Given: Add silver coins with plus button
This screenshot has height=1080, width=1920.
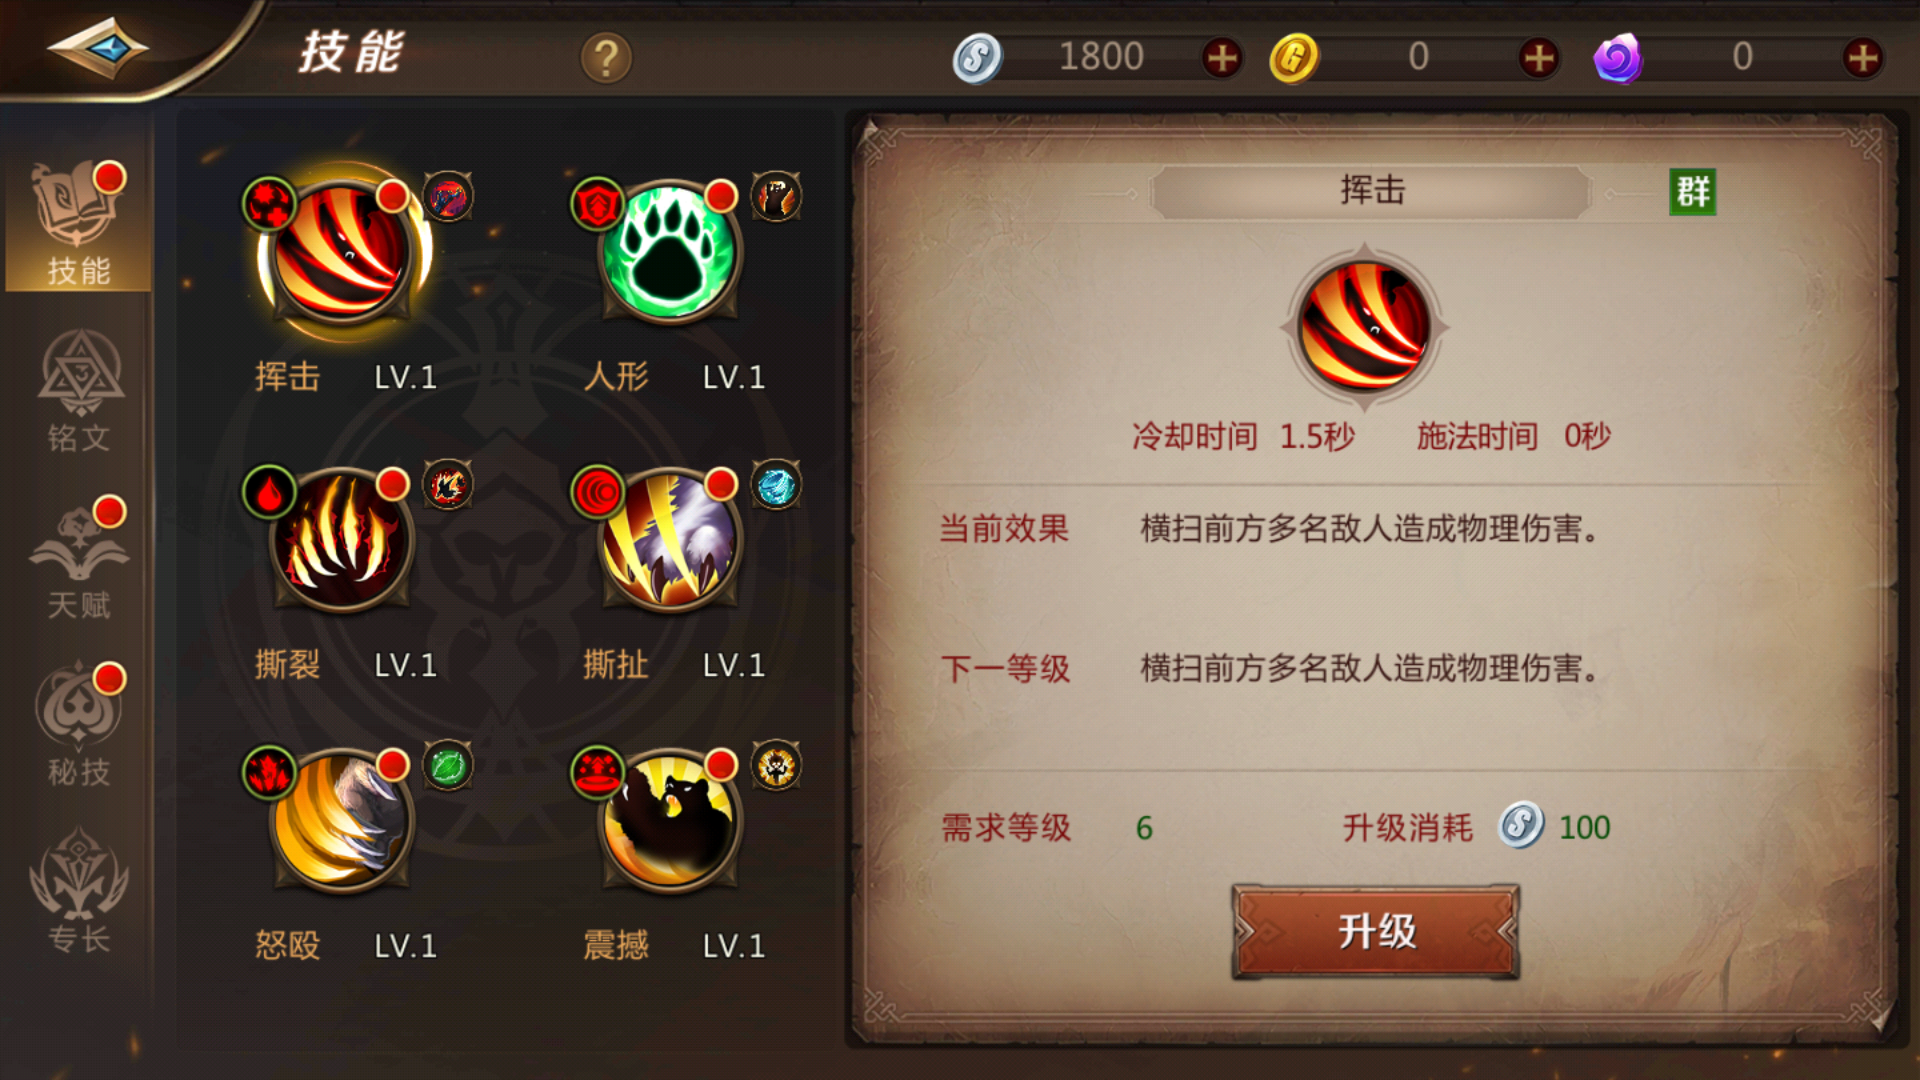Looking at the screenshot, I should click(x=1222, y=57).
